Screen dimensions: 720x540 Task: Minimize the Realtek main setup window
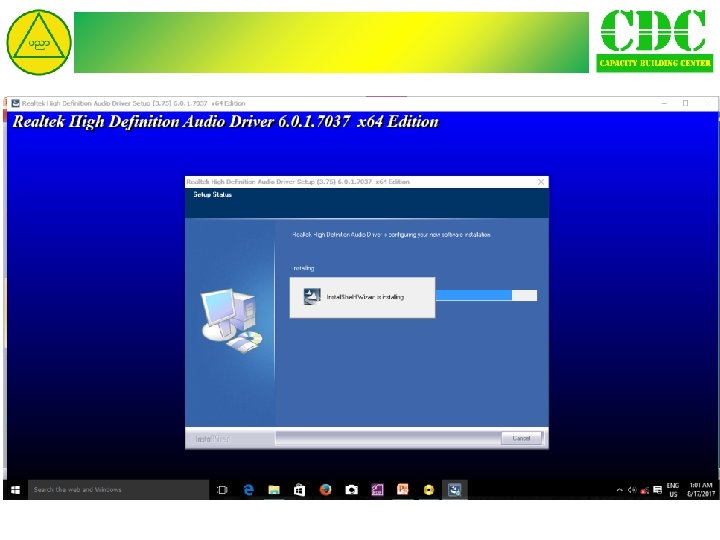point(664,103)
